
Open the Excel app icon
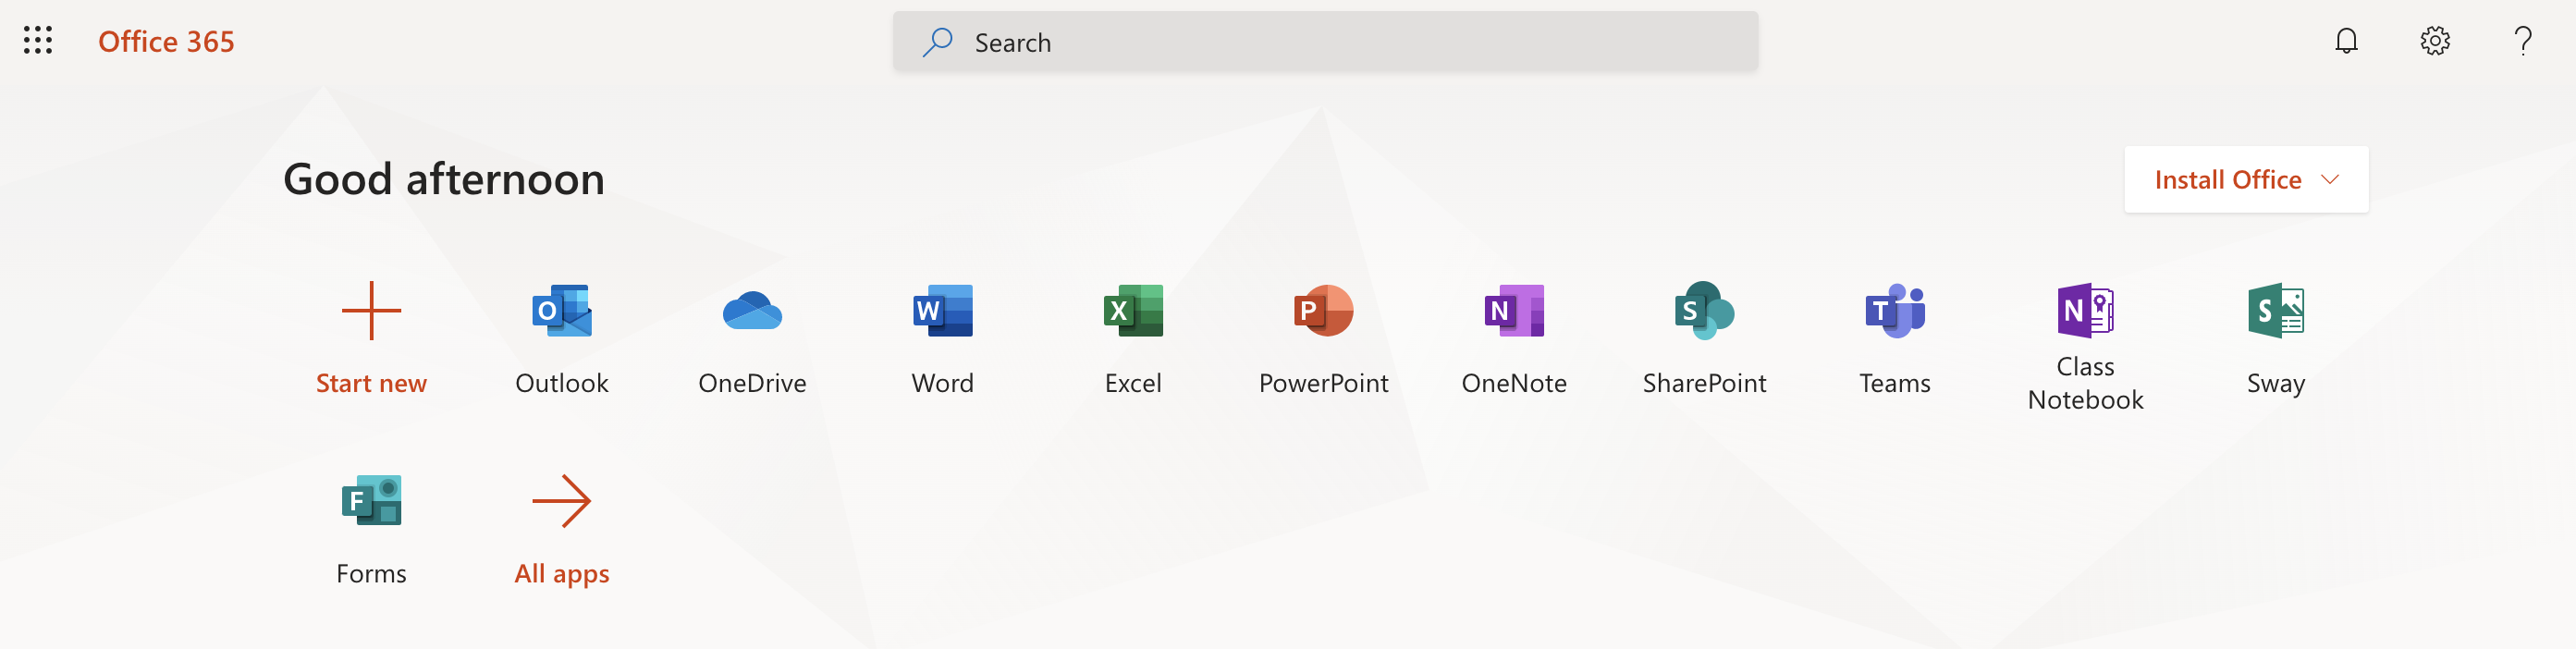(1133, 311)
